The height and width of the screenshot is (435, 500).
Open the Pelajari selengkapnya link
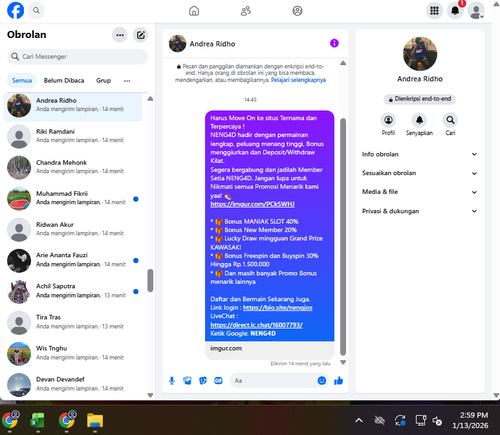(298, 80)
